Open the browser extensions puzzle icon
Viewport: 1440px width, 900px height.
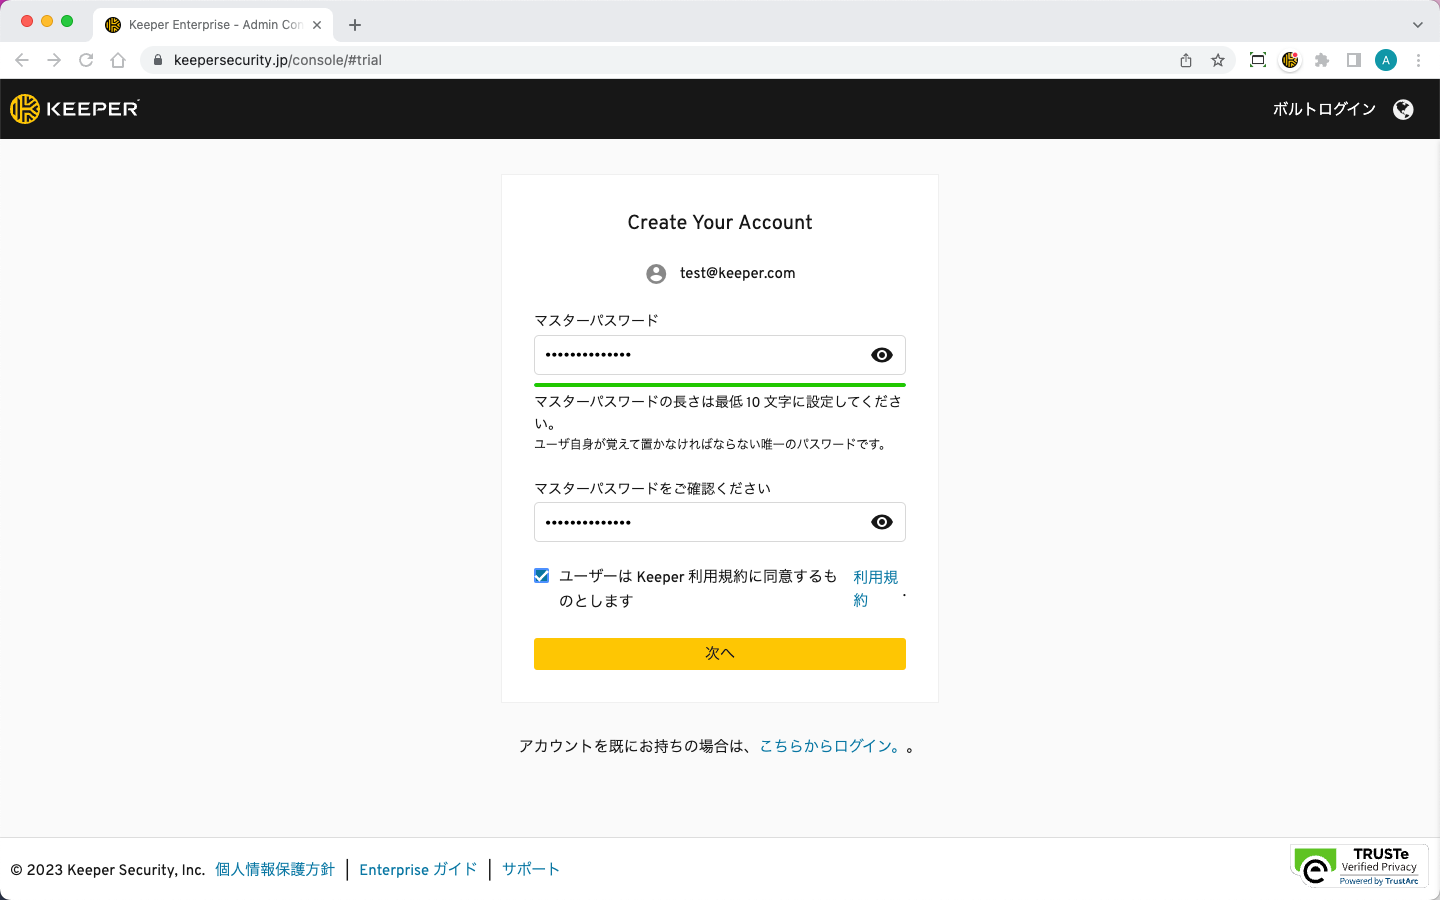[x=1322, y=60]
